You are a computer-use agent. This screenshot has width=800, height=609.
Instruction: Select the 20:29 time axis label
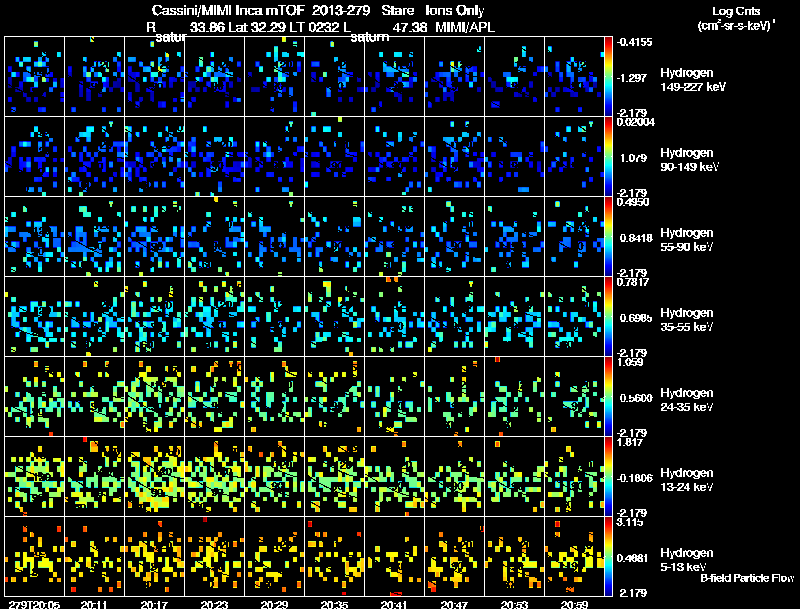(x=274, y=605)
